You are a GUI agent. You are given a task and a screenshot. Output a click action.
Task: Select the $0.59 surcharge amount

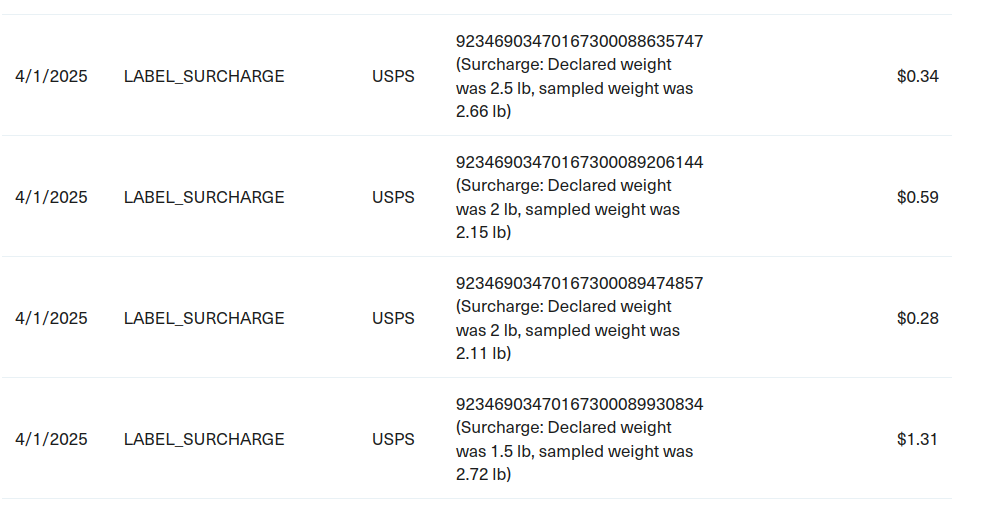tap(917, 197)
